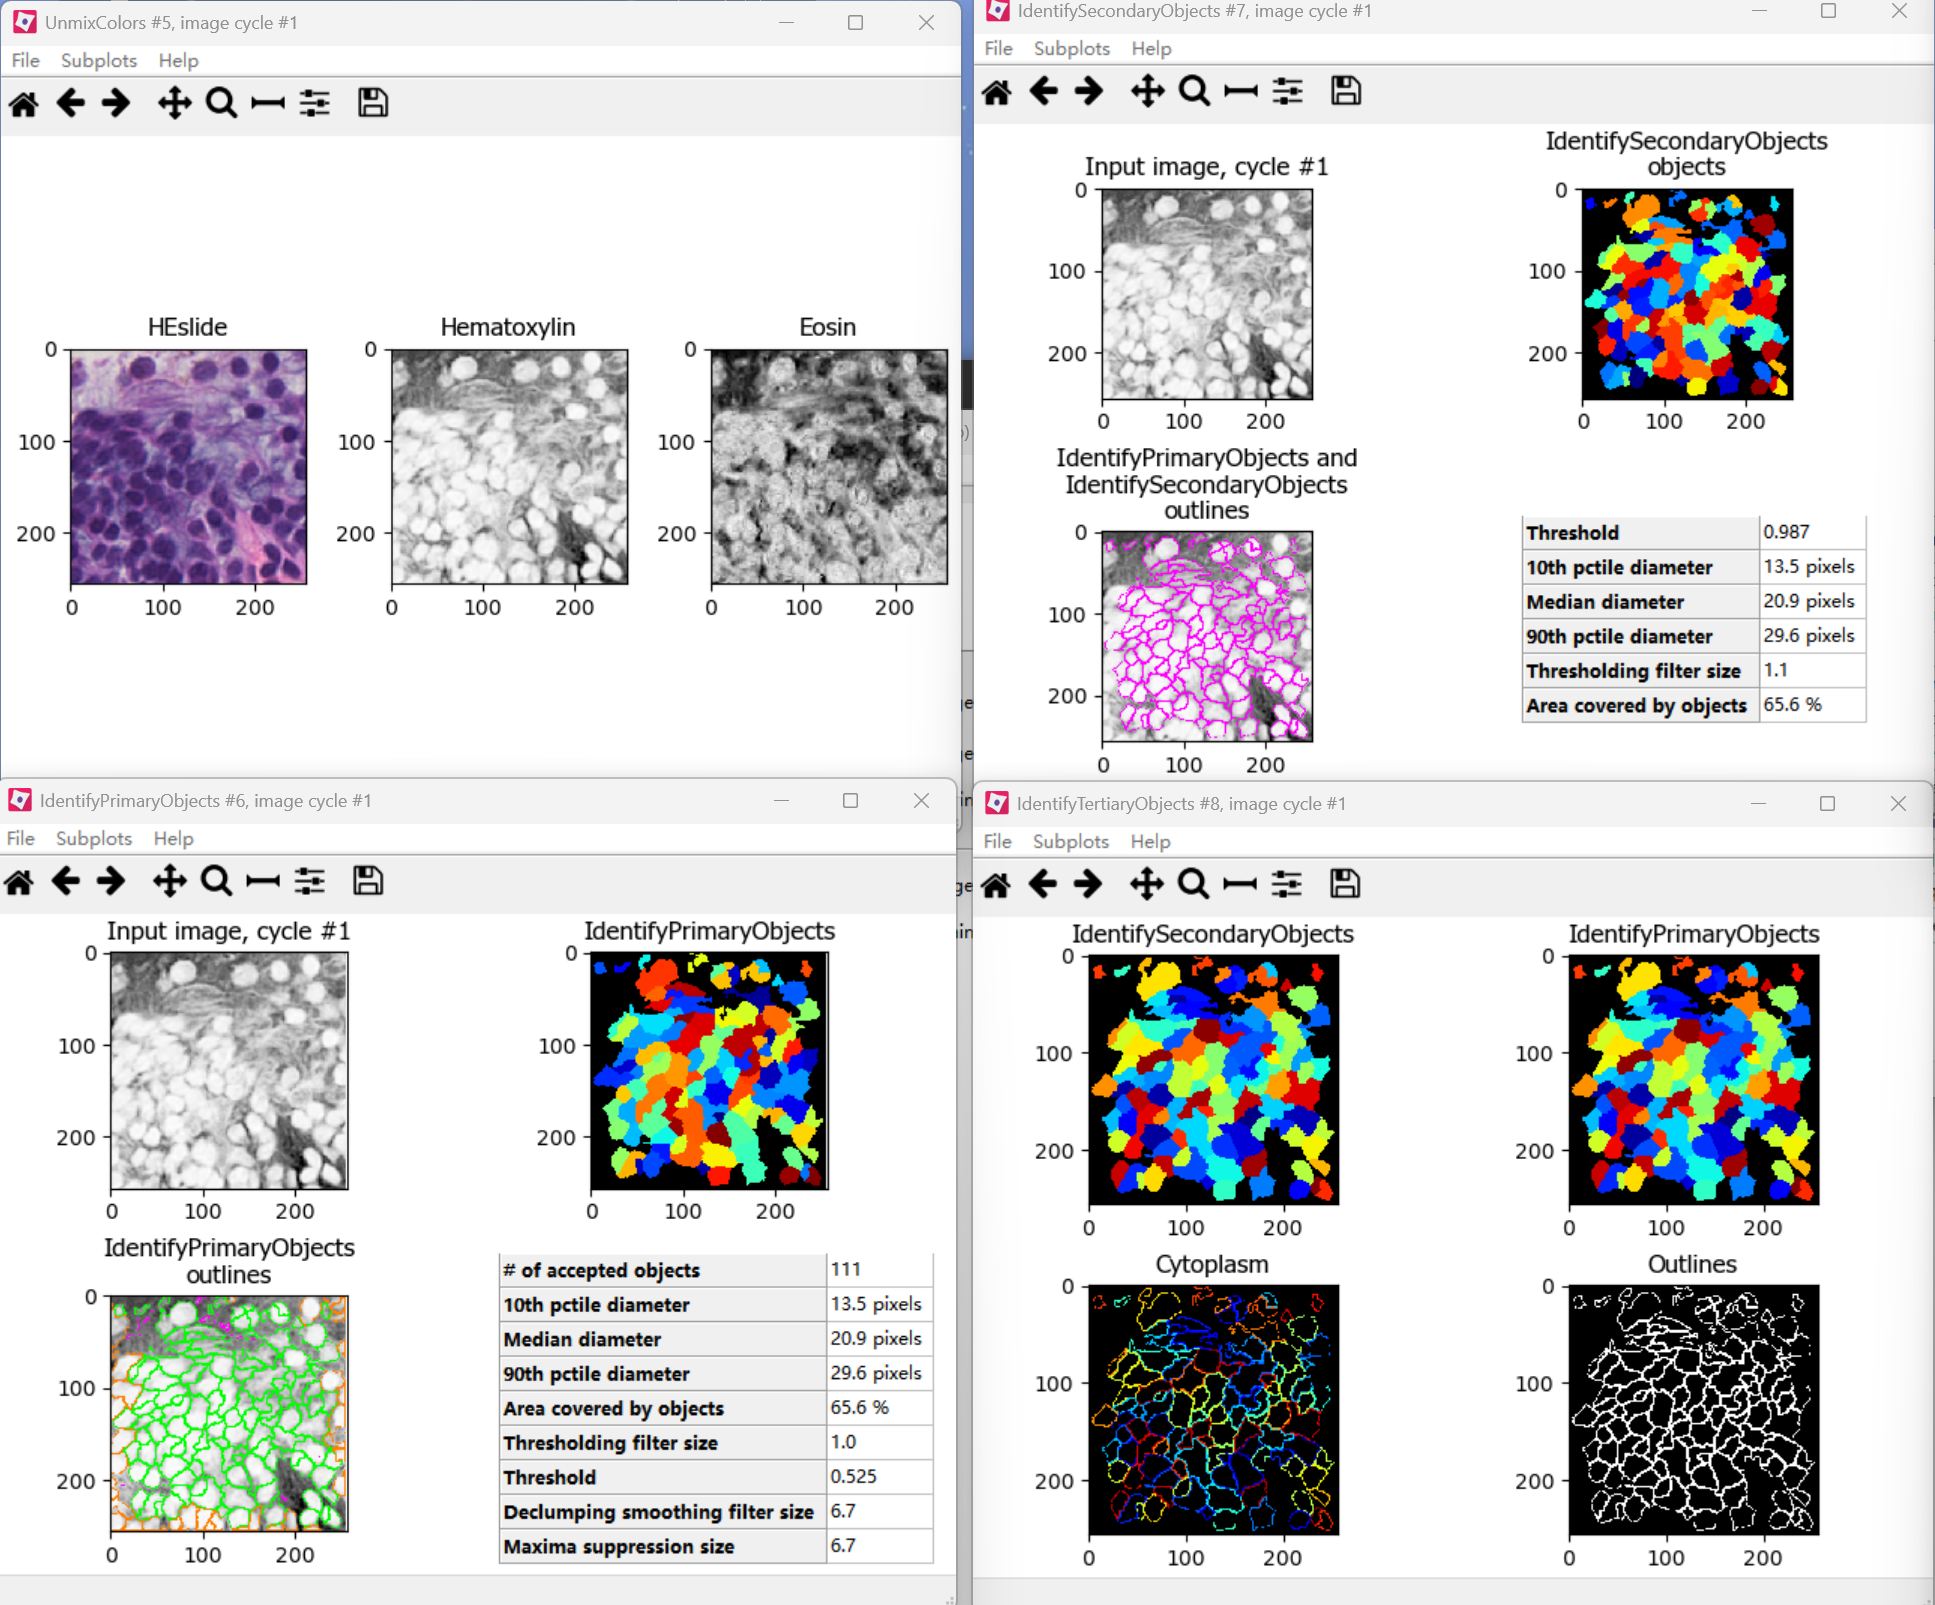The height and width of the screenshot is (1605, 1935).
Task: Select Zoom magnifier in UnmixColors window
Action: [x=221, y=103]
